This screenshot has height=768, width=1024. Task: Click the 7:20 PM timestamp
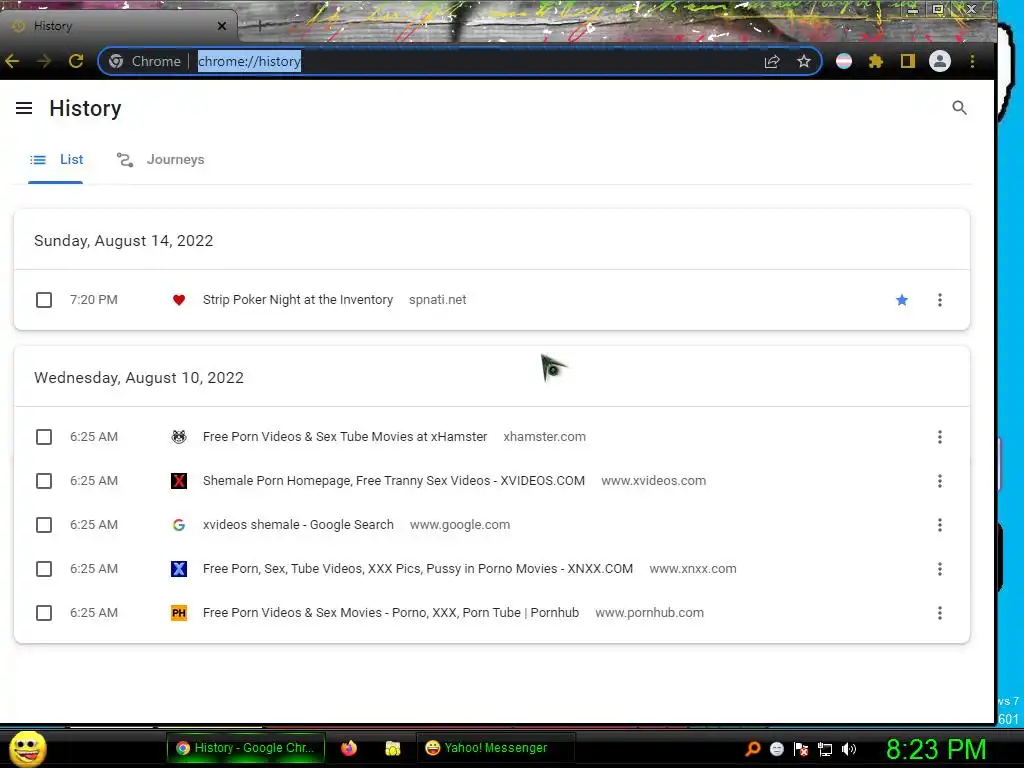tap(94, 300)
